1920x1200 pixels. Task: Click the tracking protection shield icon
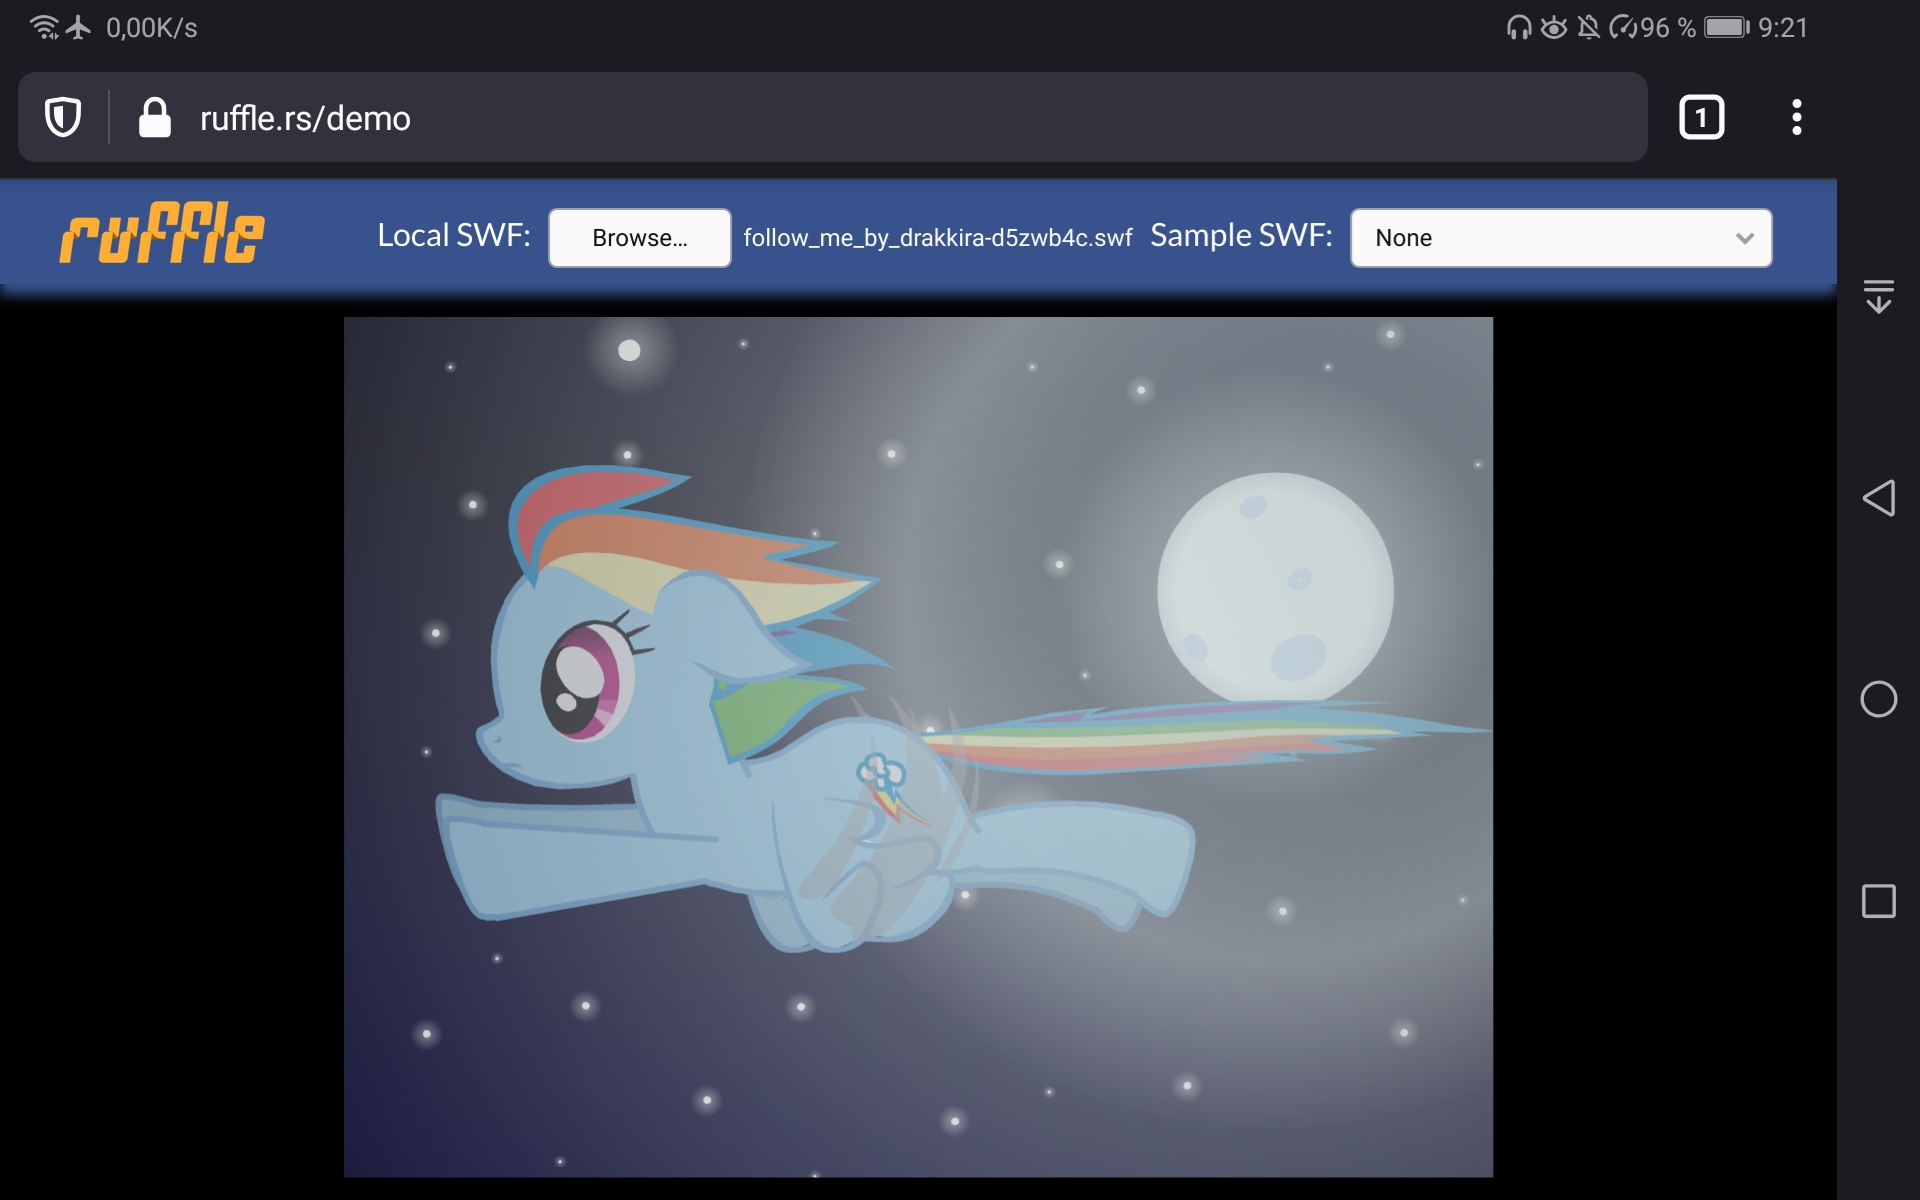(61, 117)
